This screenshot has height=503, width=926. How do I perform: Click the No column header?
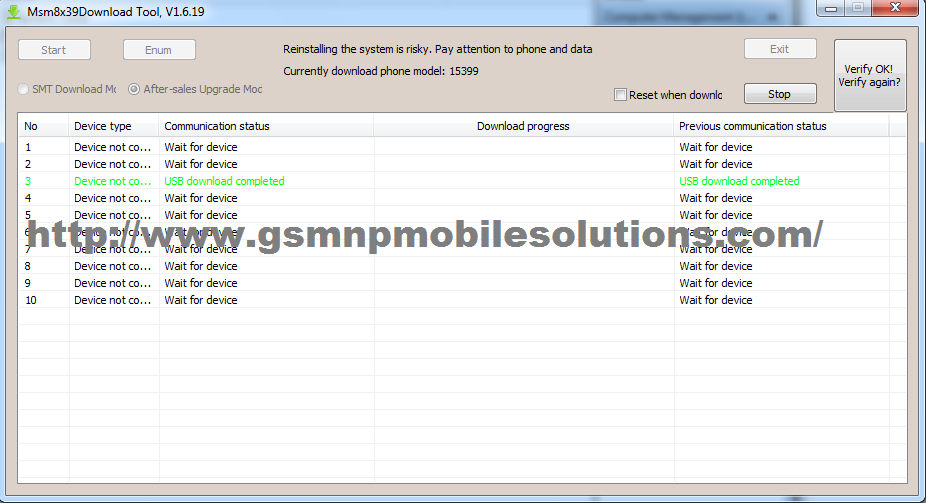(43, 126)
